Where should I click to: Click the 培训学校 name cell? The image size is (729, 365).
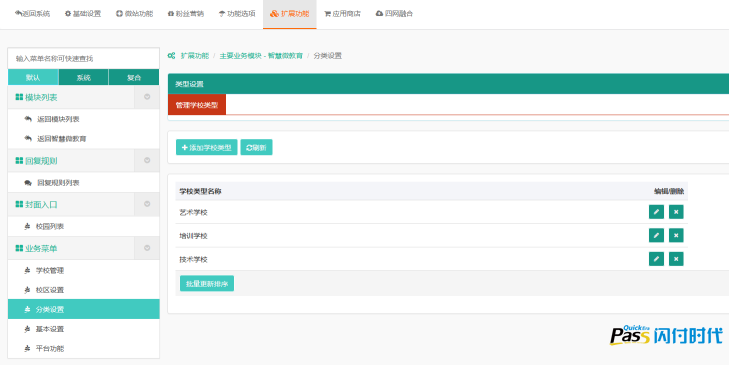tap(193, 236)
